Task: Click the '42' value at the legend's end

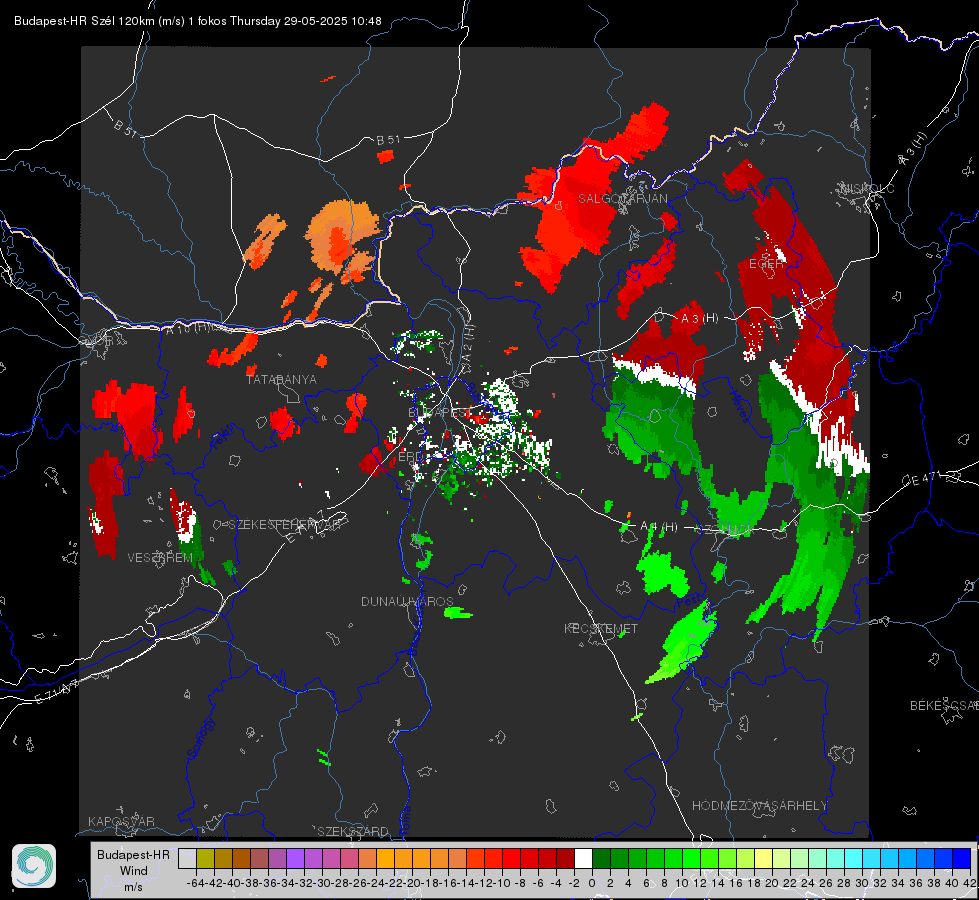Action: tap(969, 883)
